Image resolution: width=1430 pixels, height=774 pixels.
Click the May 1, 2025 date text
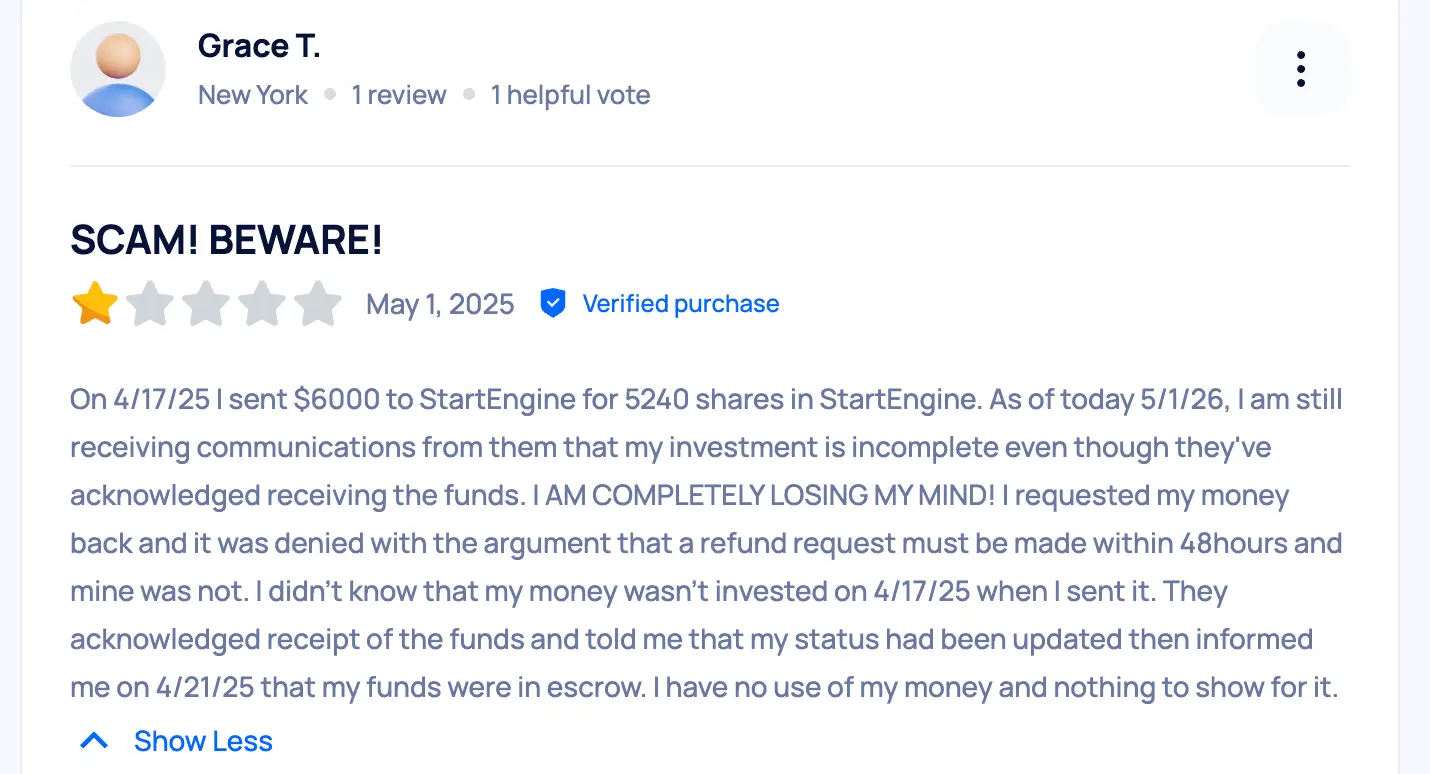tap(440, 303)
